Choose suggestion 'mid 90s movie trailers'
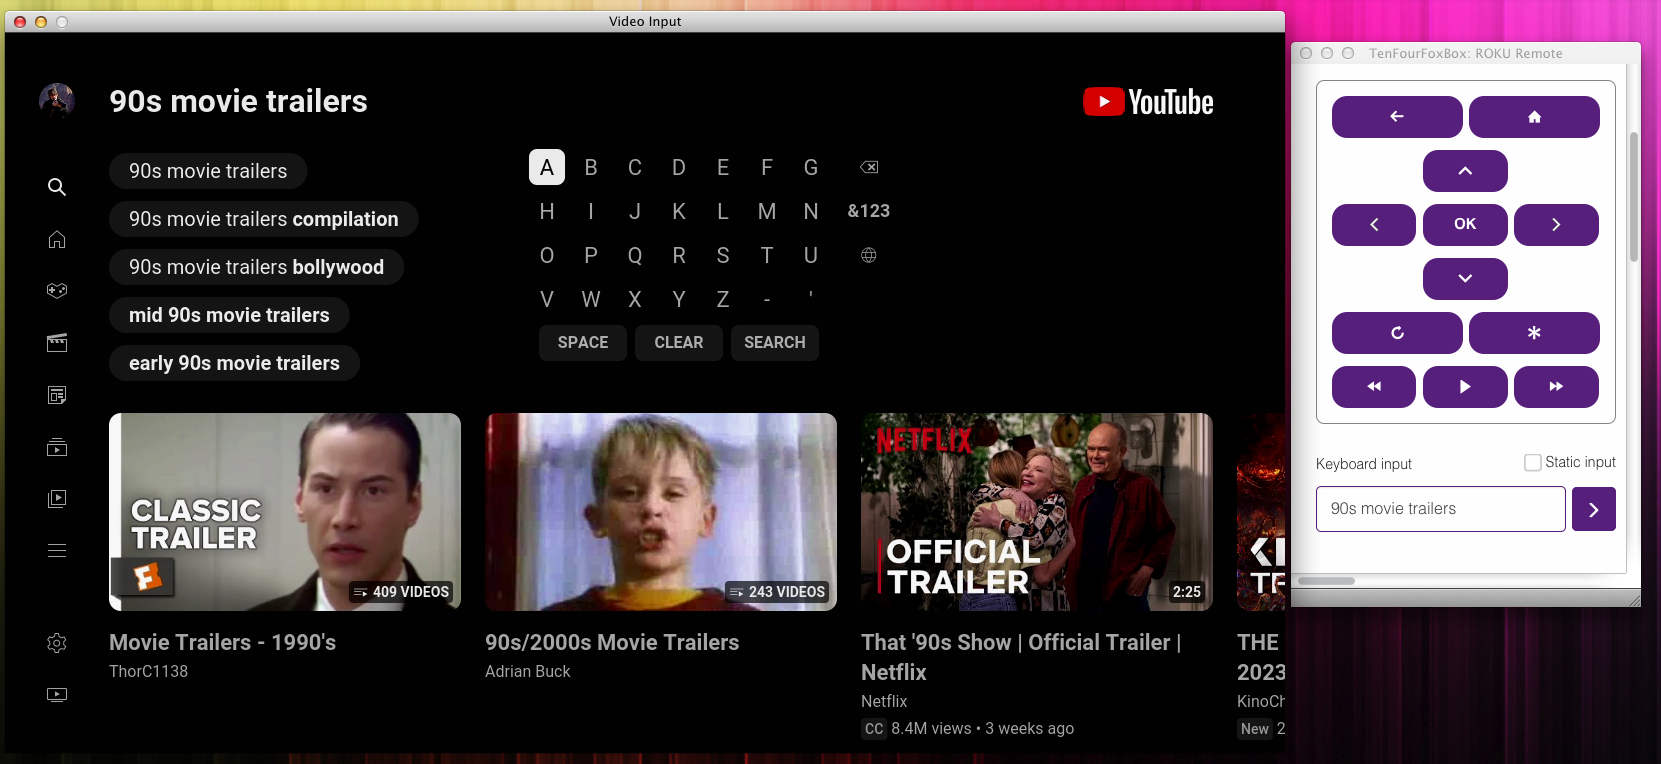 coord(229,315)
